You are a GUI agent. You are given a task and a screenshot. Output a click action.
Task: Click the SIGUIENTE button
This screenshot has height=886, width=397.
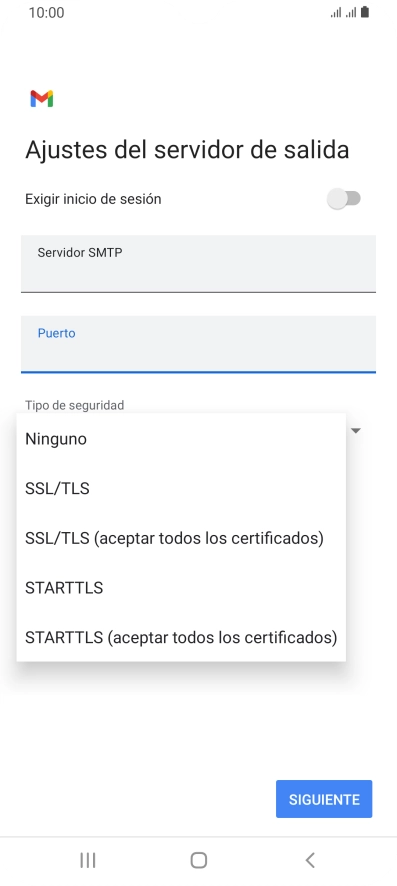tap(324, 799)
